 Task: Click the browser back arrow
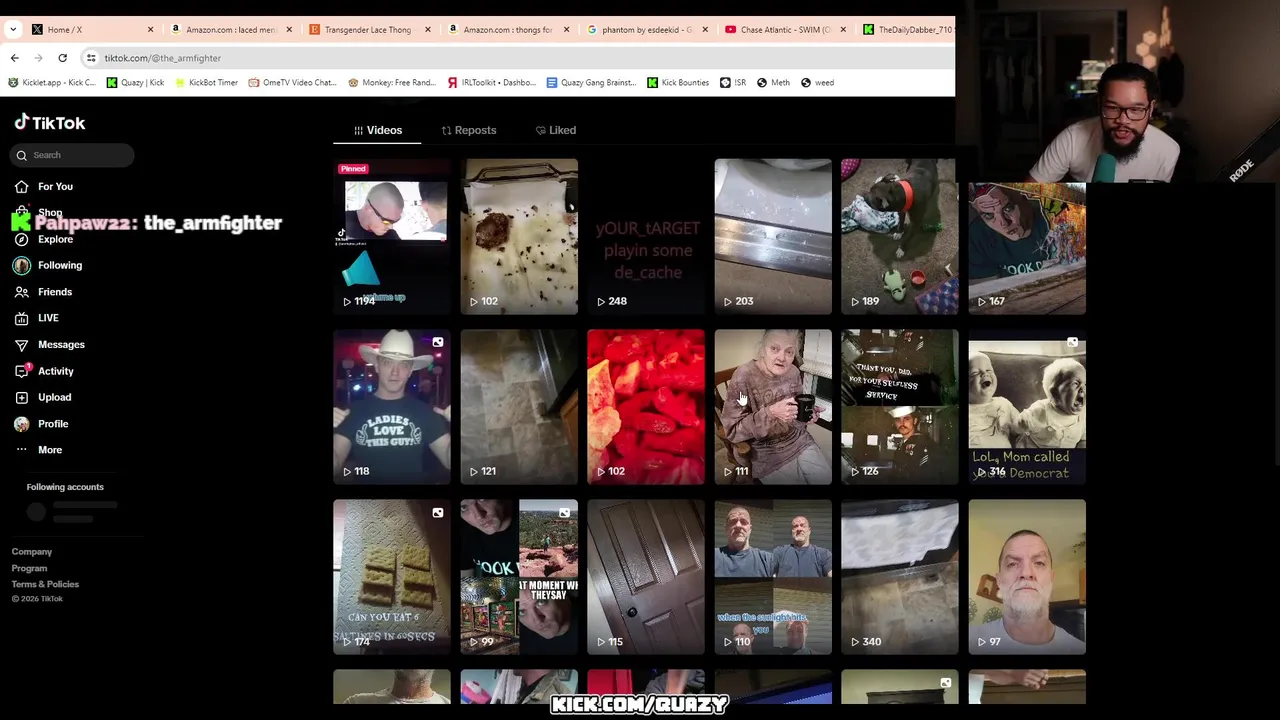(15, 58)
